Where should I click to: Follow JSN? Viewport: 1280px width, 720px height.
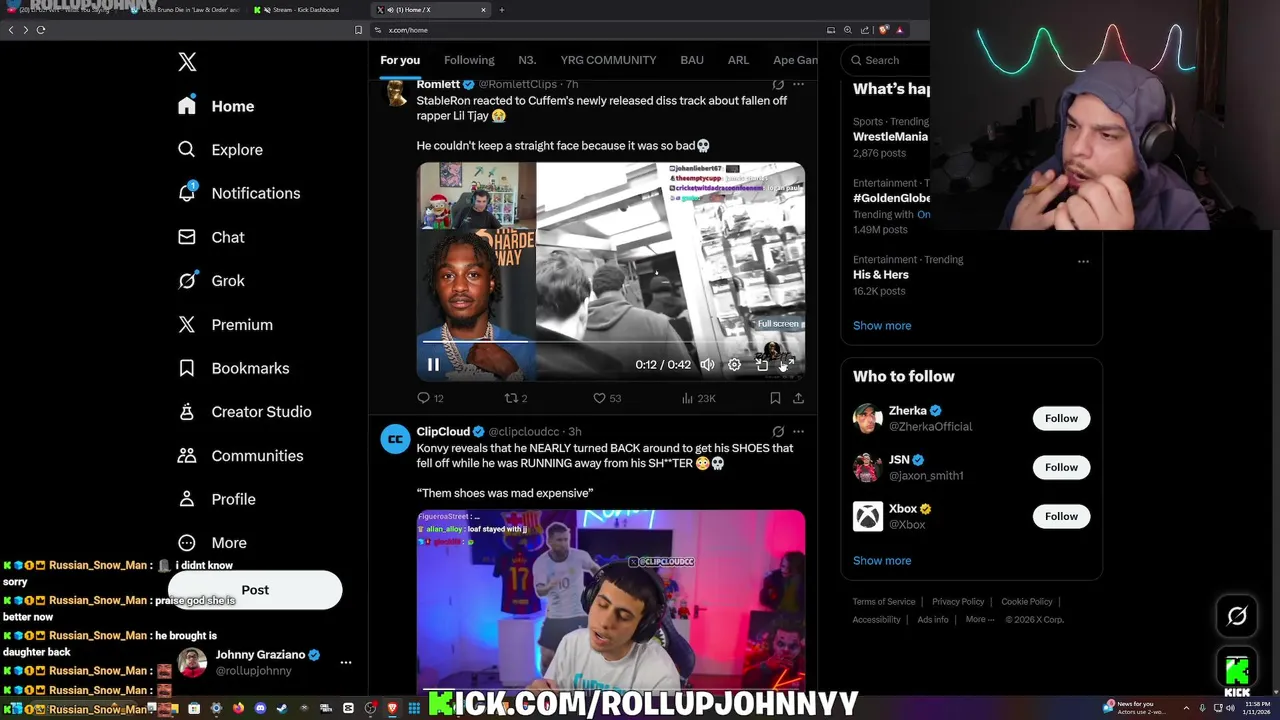(x=1061, y=467)
